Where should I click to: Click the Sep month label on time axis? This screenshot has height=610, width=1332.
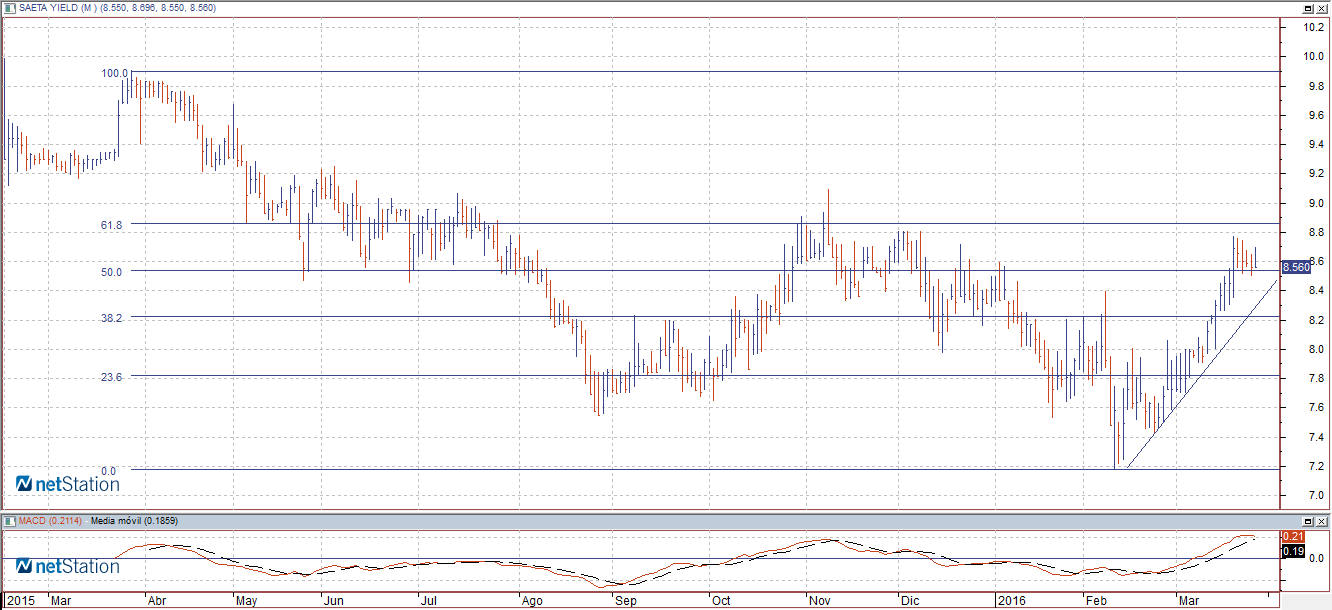coord(625,601)
